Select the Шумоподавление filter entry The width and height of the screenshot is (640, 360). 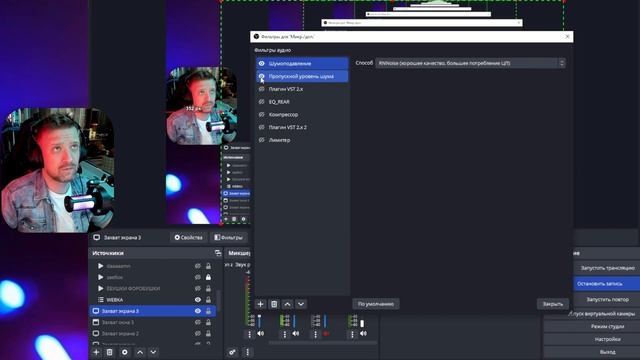(302, 64)
